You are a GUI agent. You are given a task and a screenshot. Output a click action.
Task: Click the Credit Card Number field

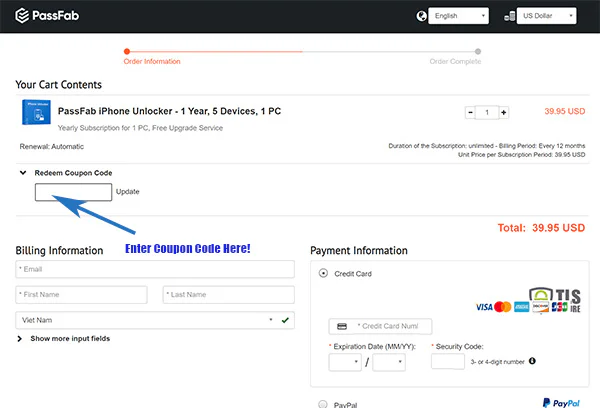point(380,326)
